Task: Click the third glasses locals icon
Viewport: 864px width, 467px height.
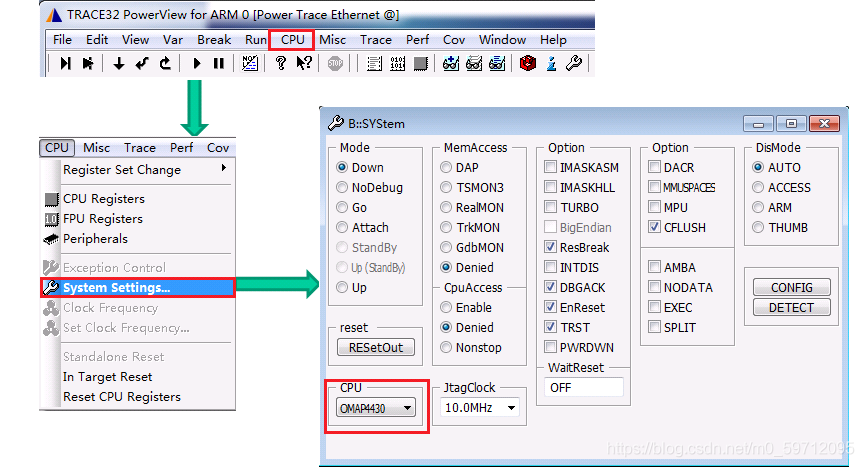Action: point(497,63)
